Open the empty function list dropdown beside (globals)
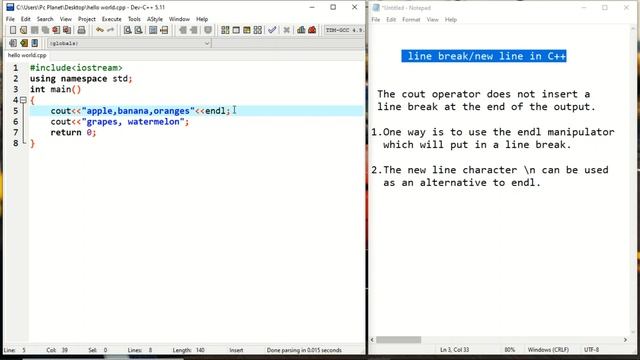The width and height of the screenshot is (640, 360). (288, 43)
